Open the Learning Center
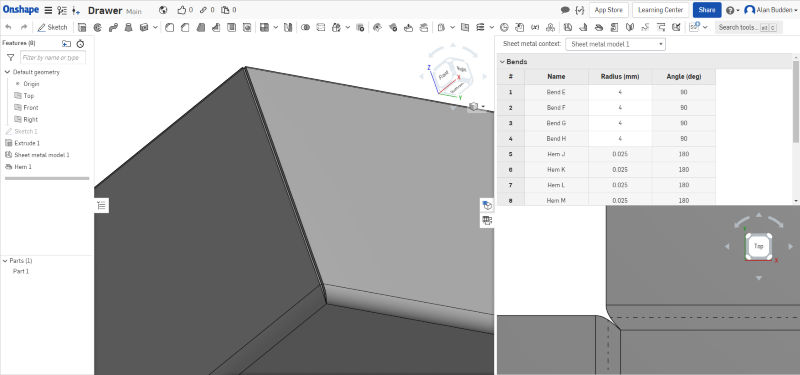The image size is (800, 375). coord(660,10)
